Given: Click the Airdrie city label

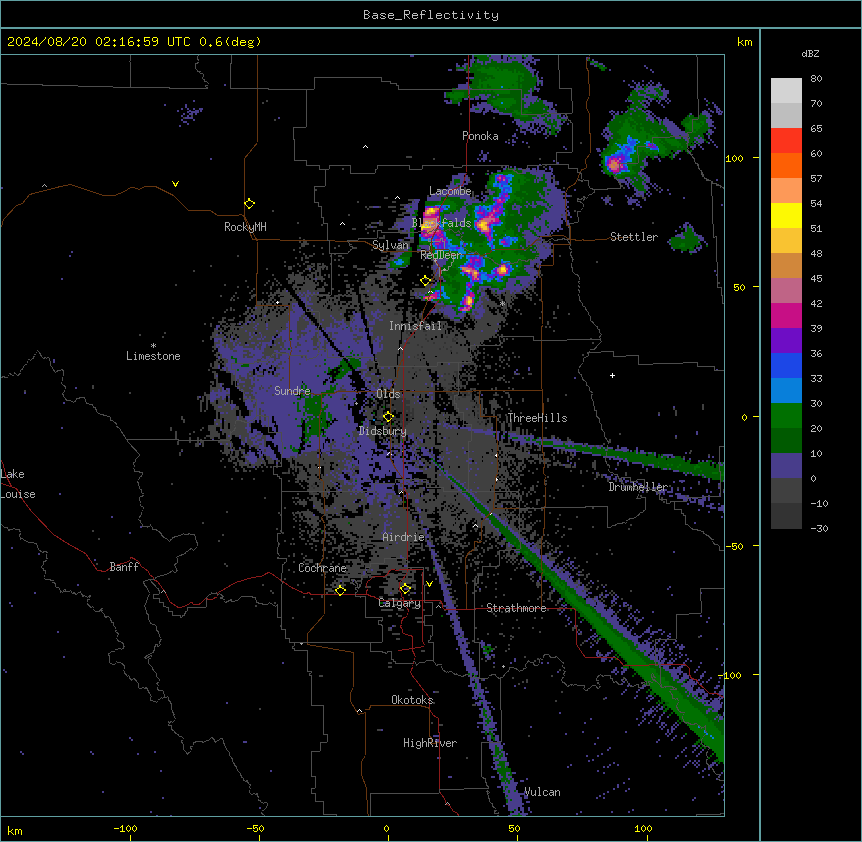Looking at the screenshot, I should (403, 537).
